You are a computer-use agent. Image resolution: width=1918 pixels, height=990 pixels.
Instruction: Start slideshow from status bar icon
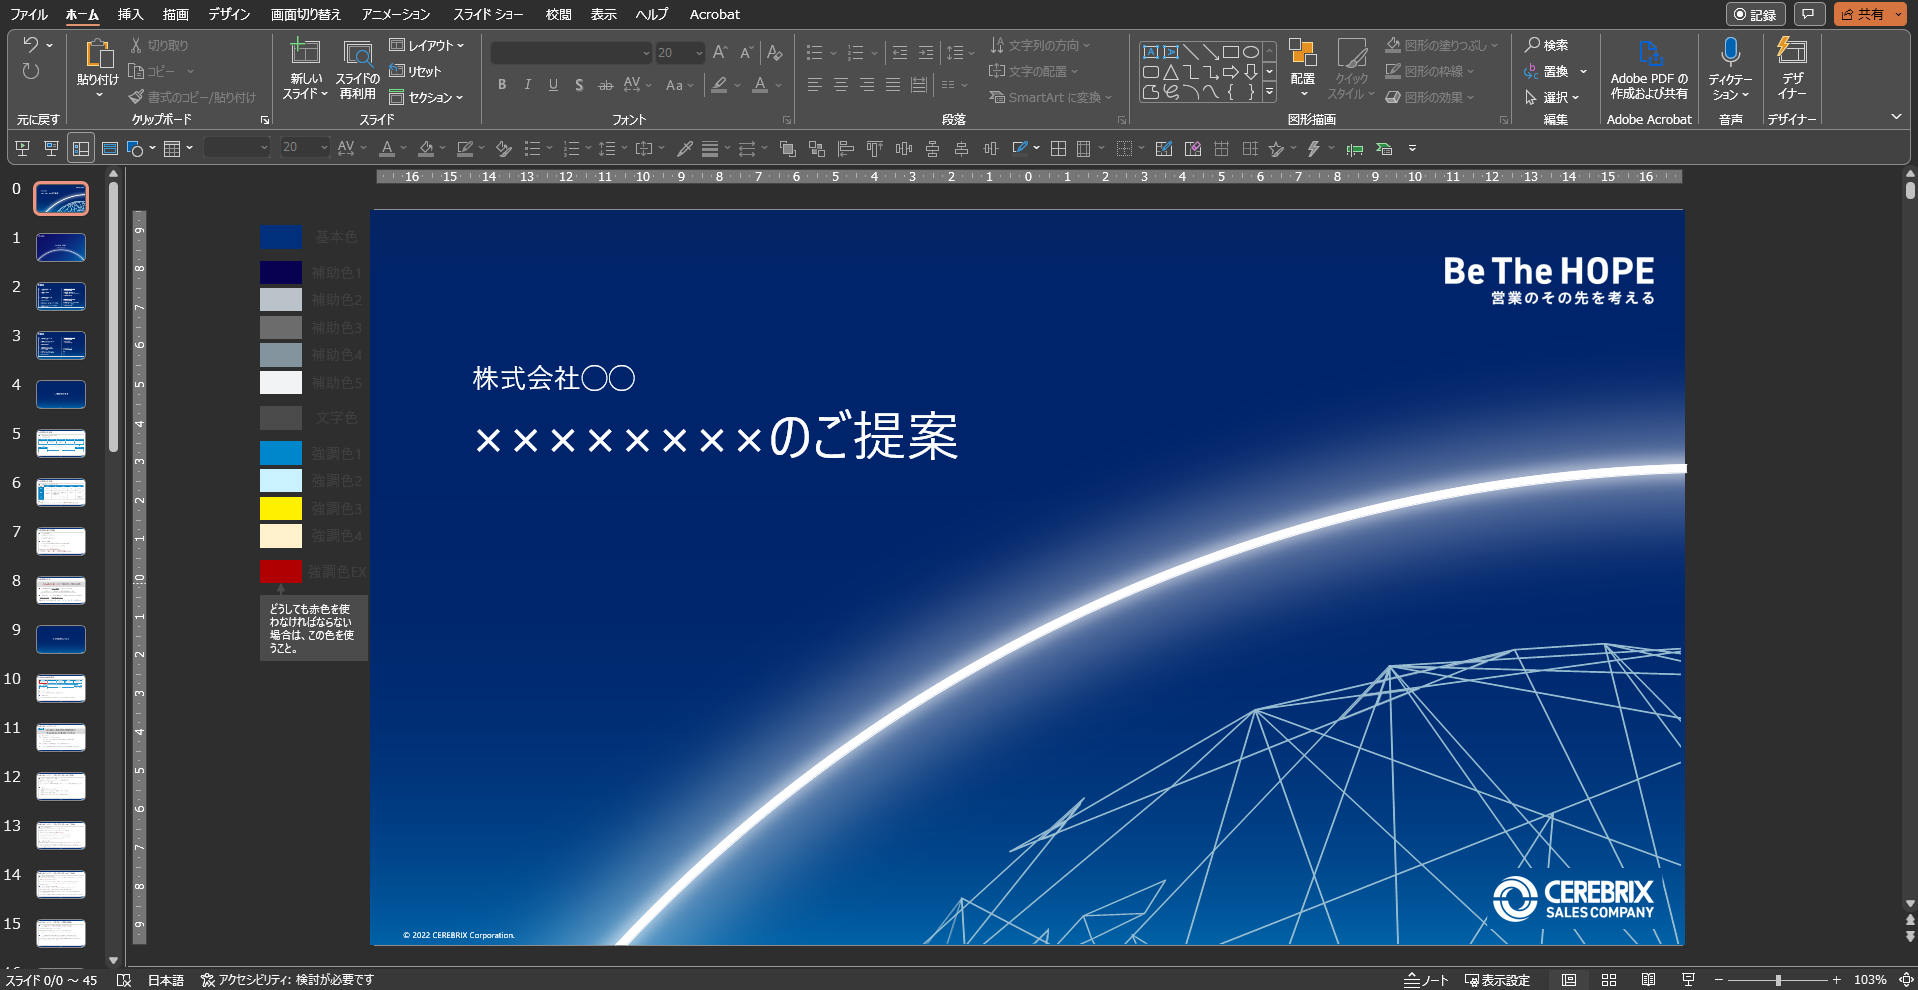(1688, 980)
